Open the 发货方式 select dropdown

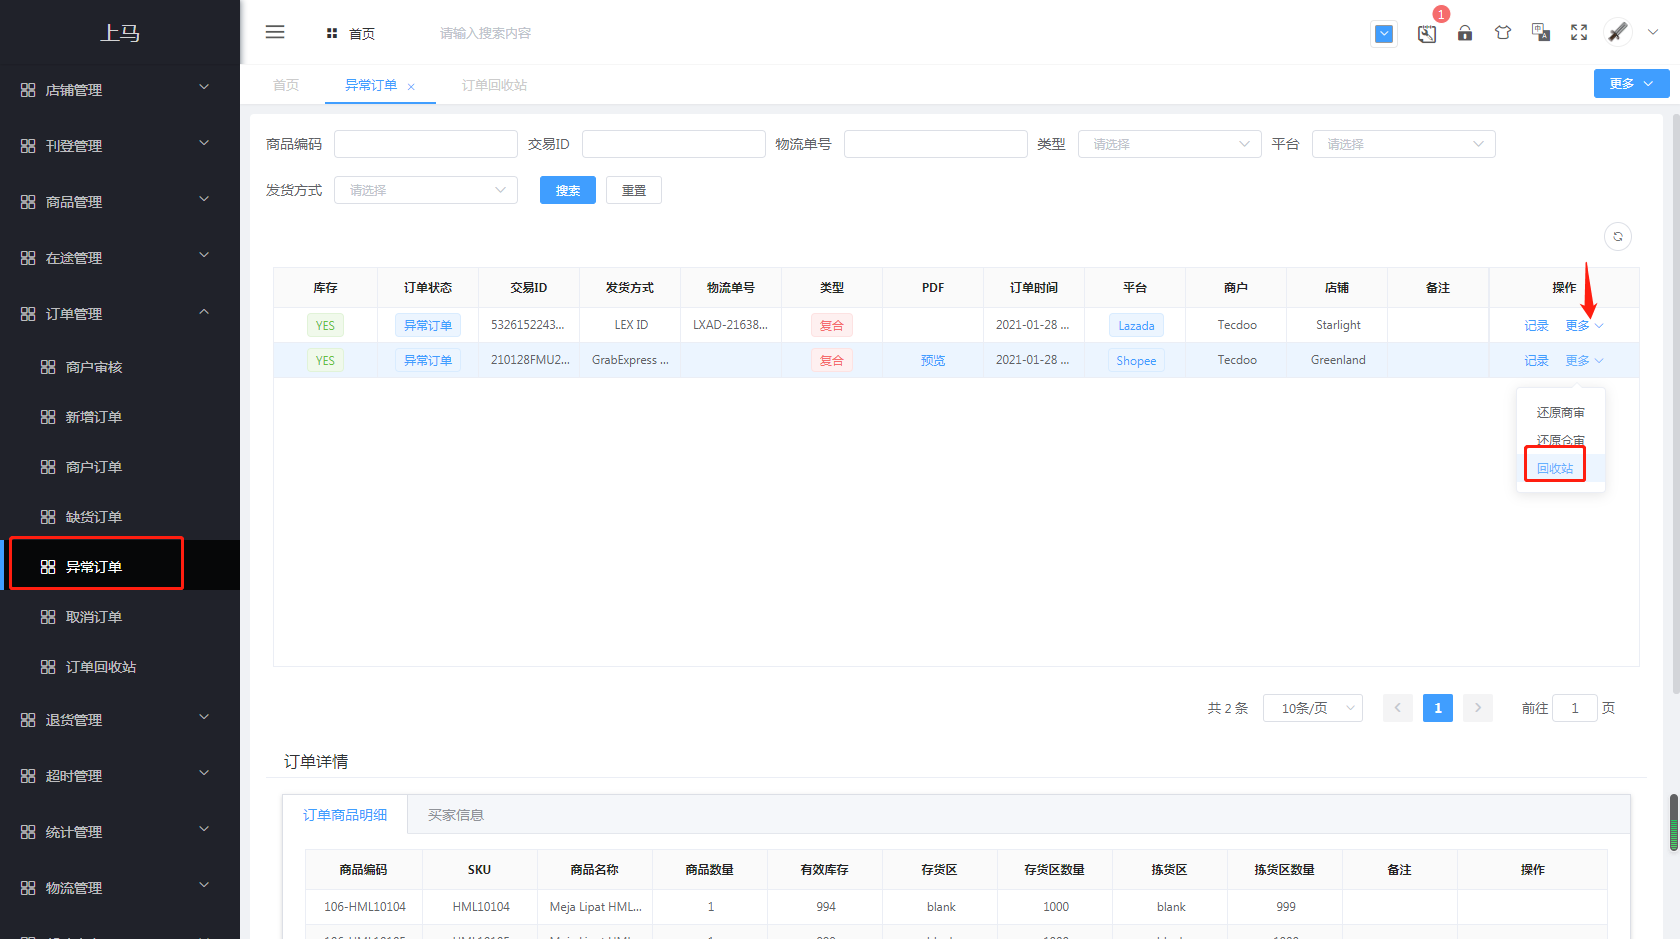pos(426,190)
